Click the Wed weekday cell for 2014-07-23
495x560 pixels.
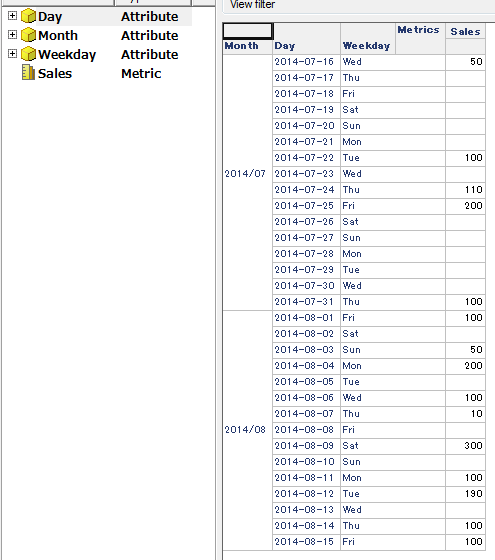pos(393,174)
